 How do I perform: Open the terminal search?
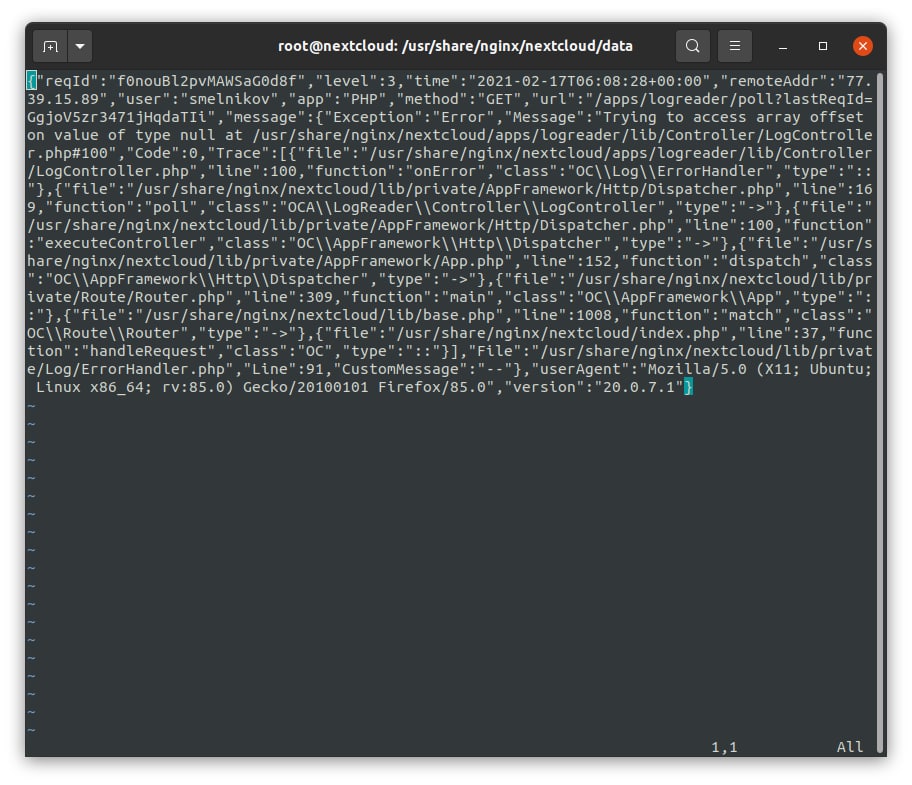click(692, 46)
